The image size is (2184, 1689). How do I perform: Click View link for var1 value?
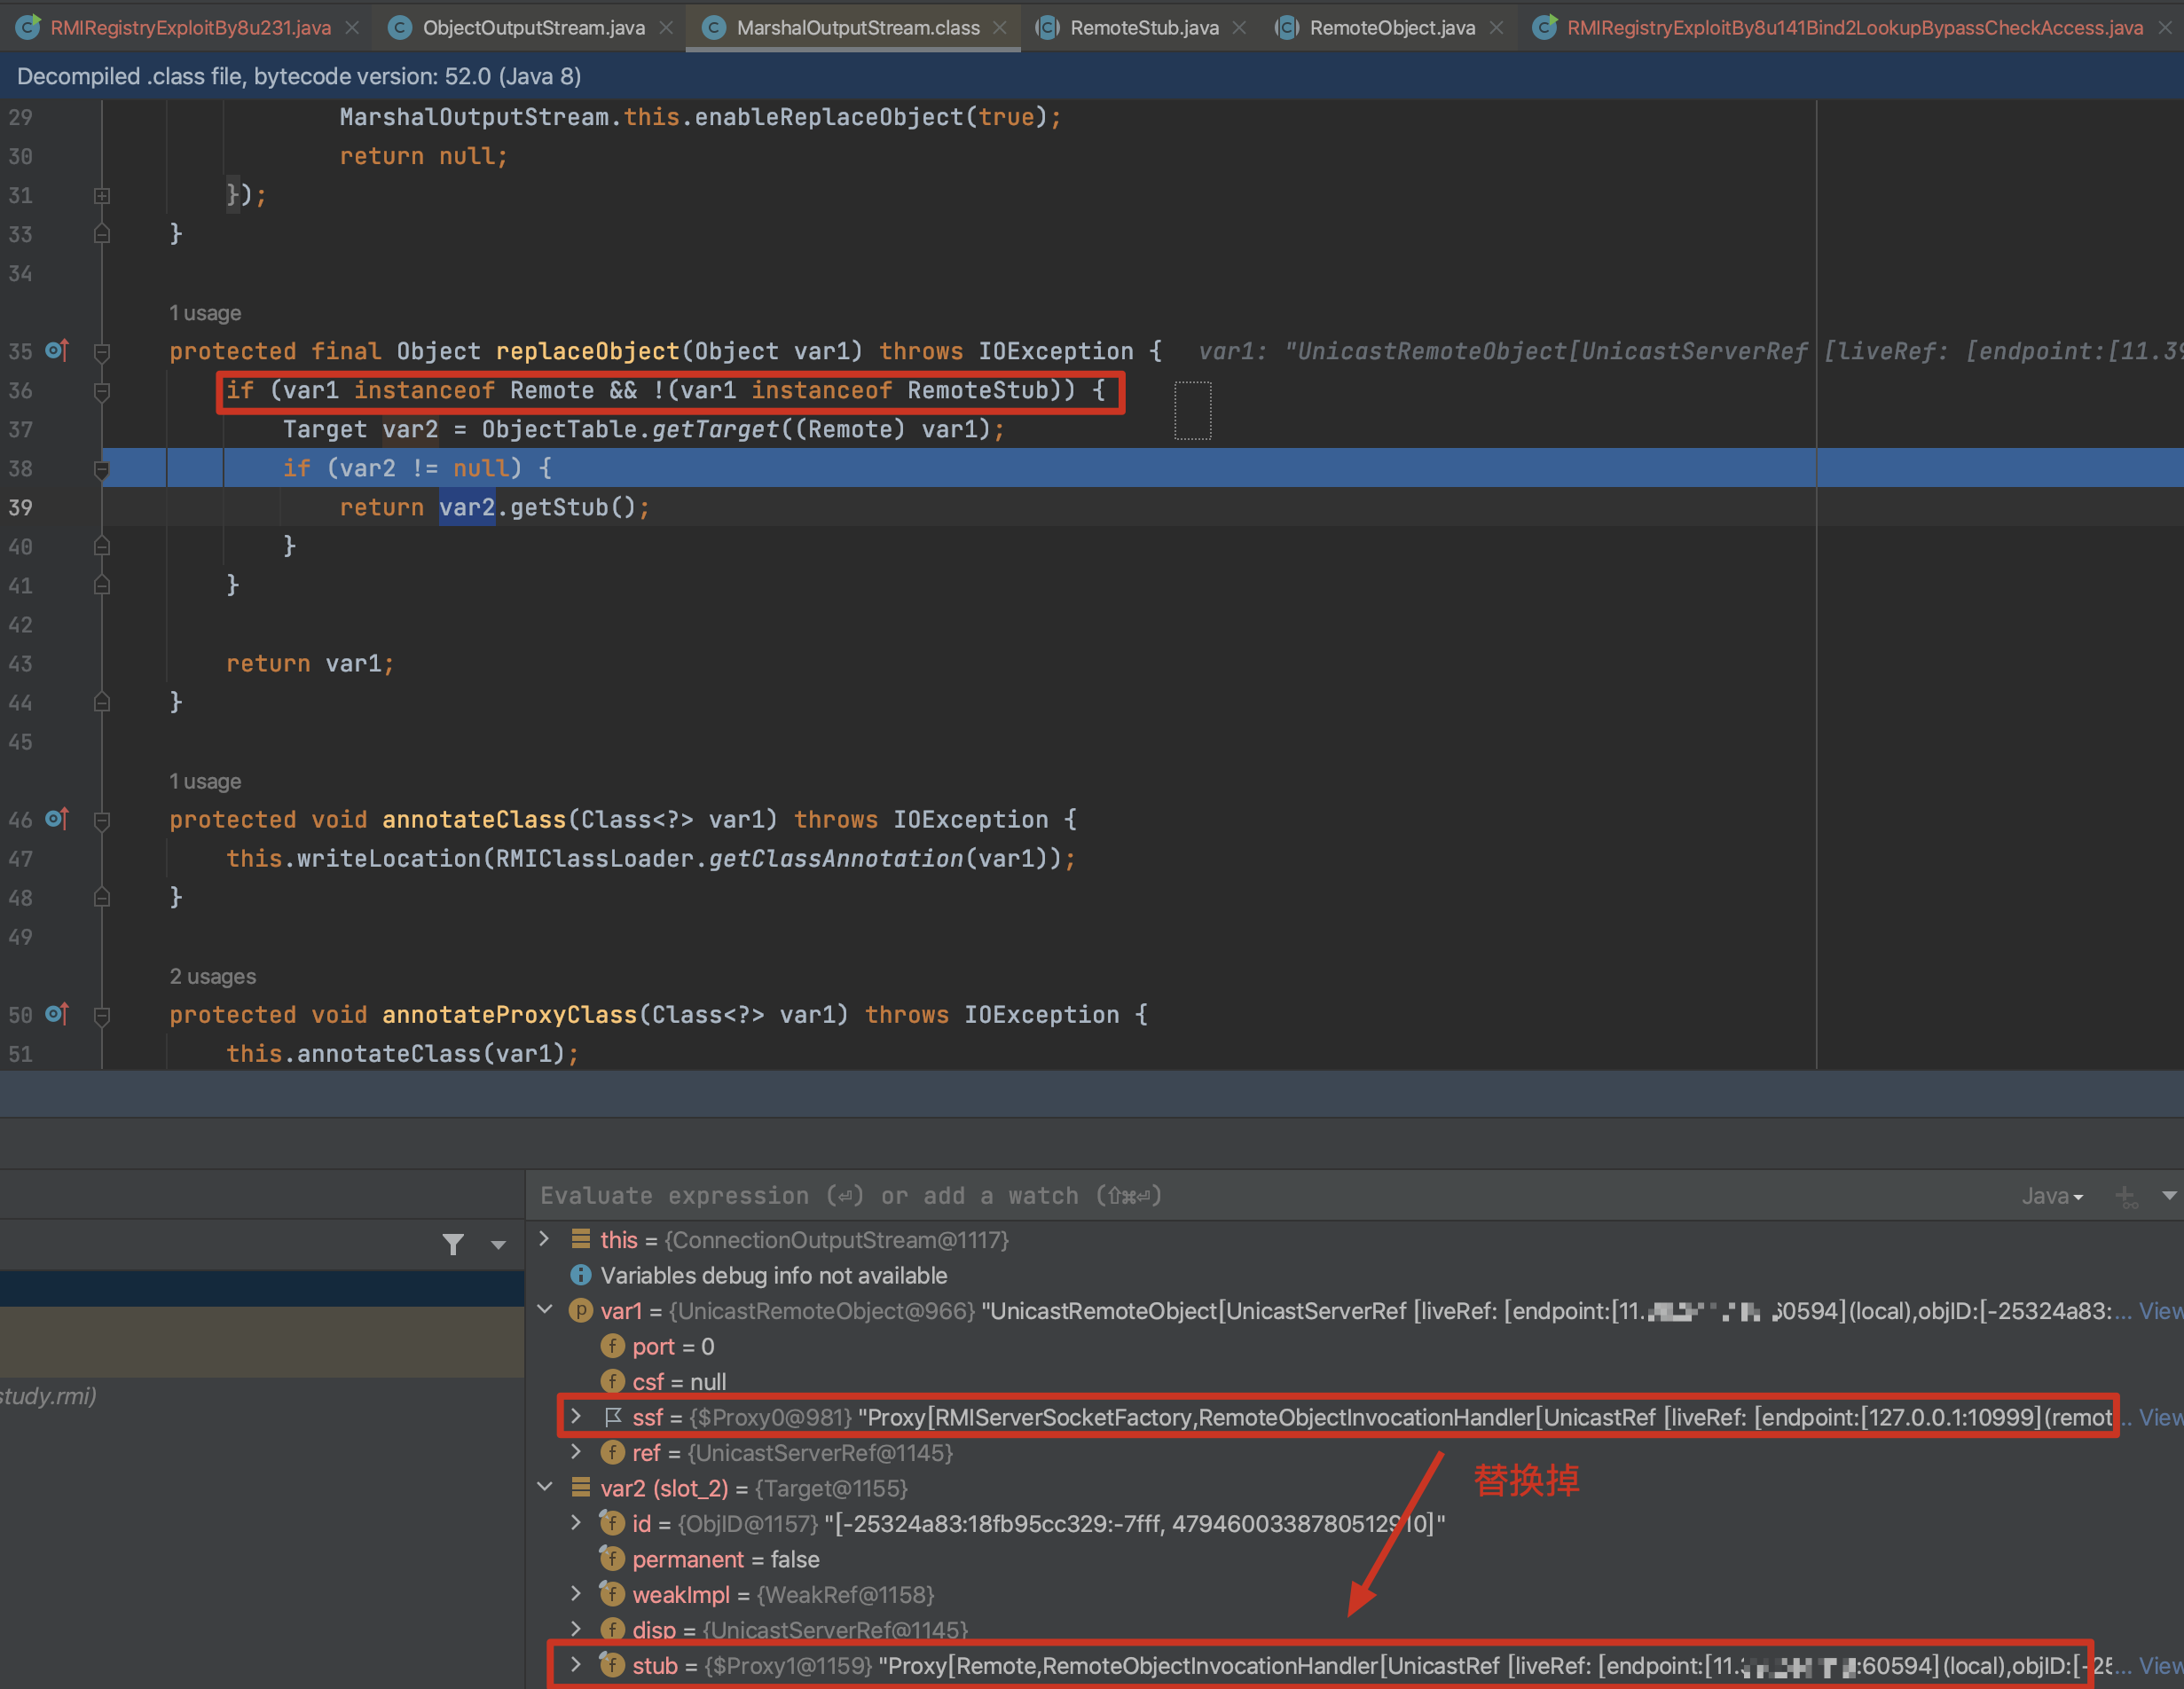pos(2161,1311)
